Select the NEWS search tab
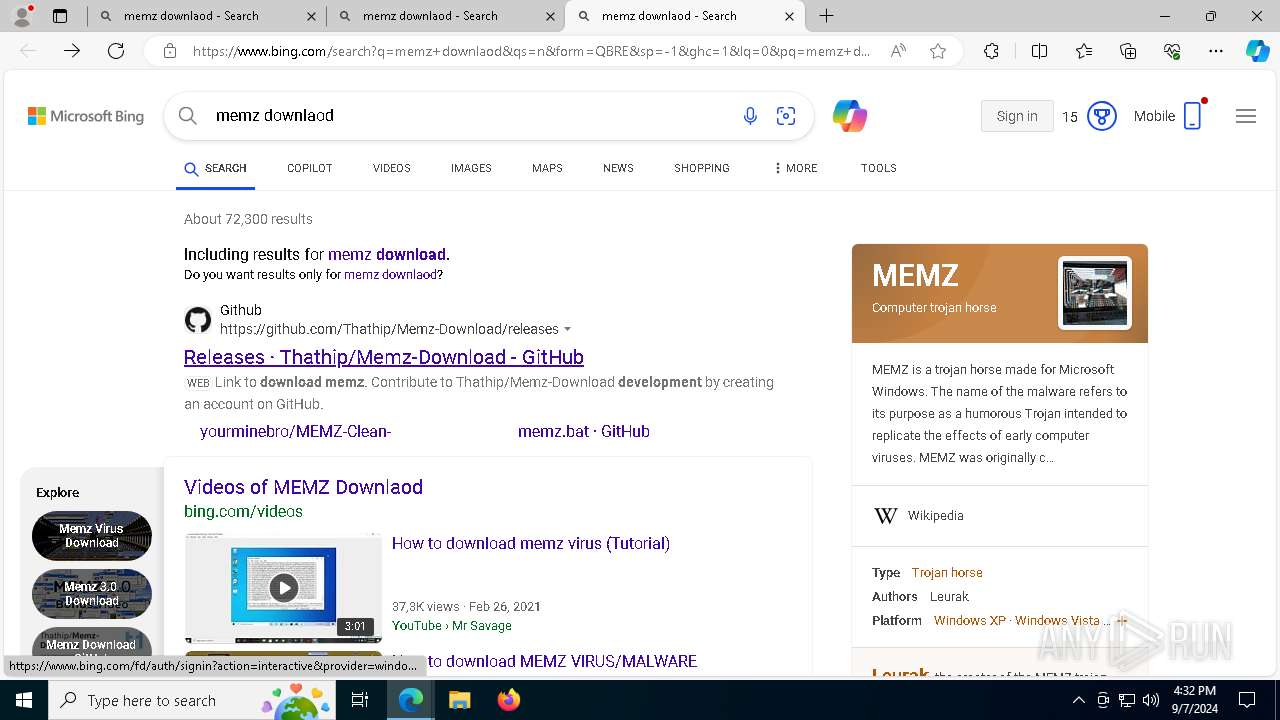This screenshot has width=1280, height=720. coord(618,168)
